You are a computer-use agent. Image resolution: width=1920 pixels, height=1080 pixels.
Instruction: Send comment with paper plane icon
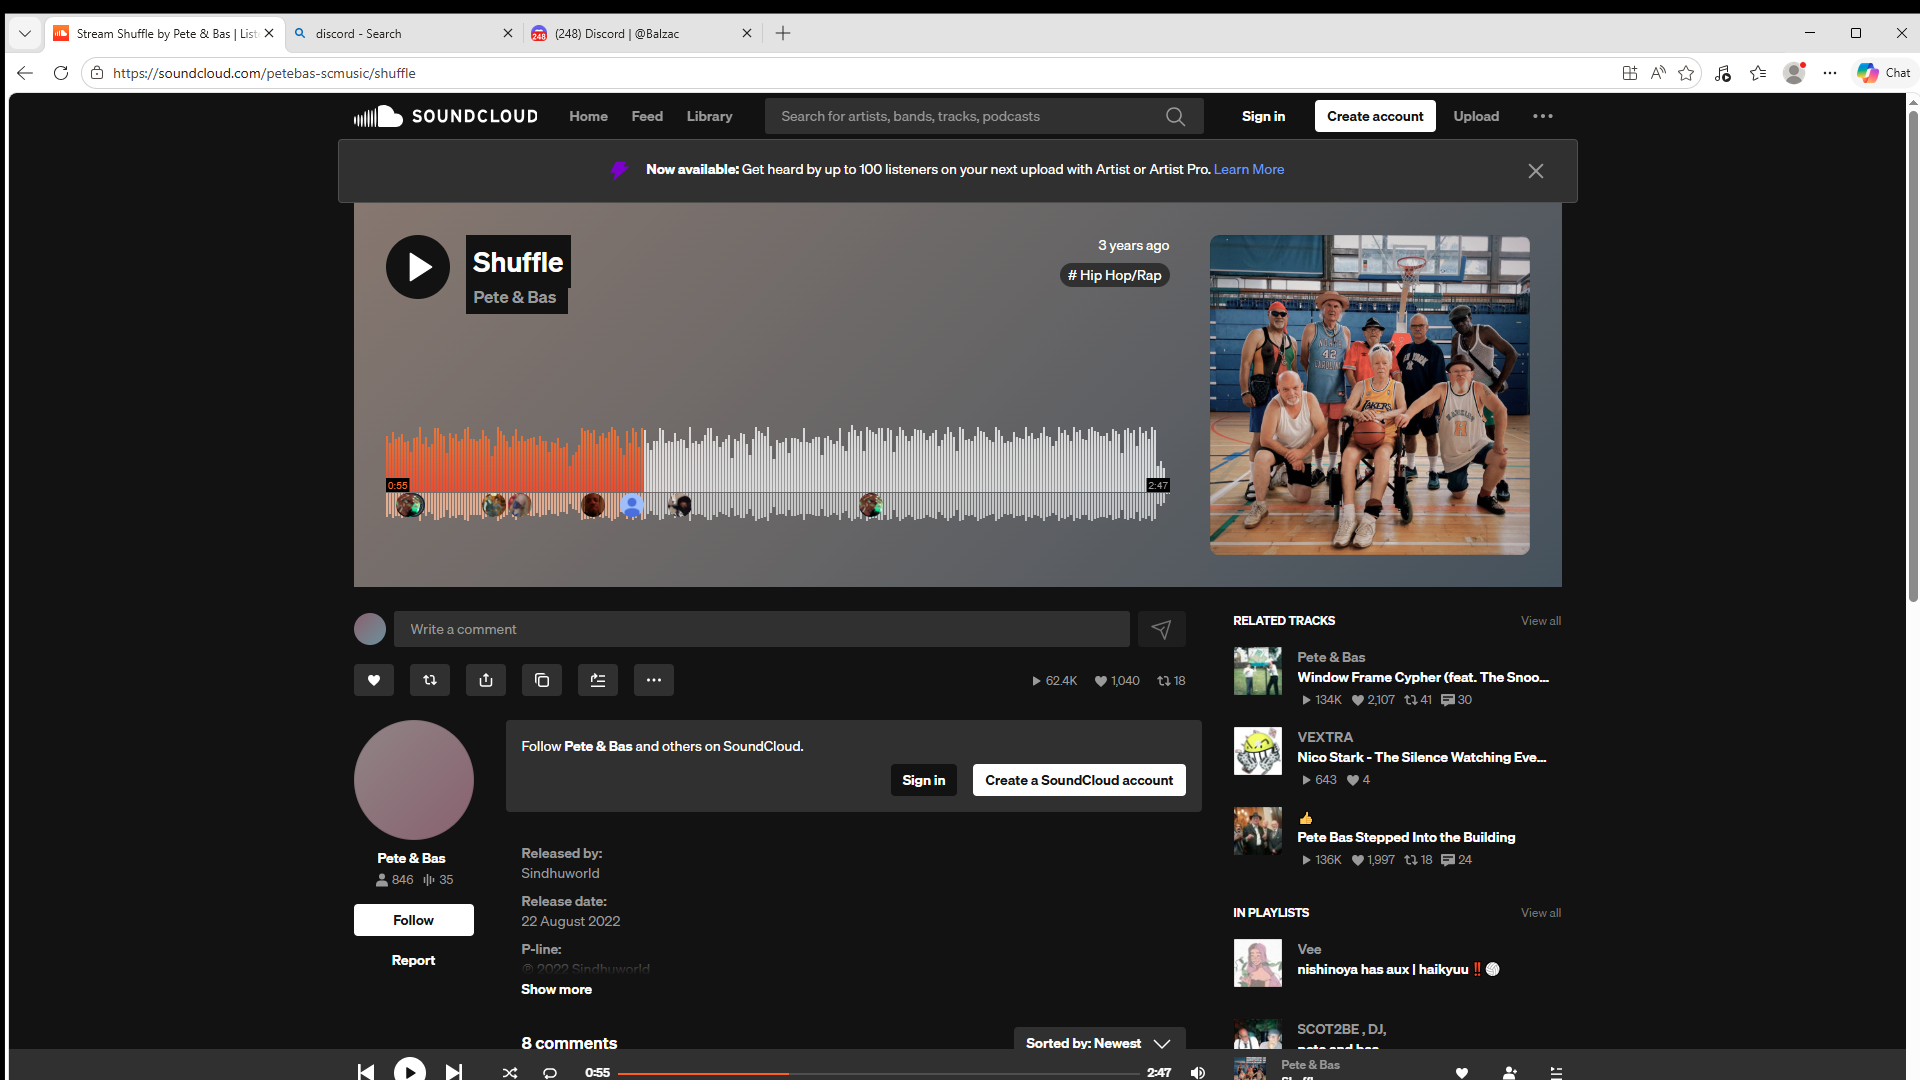(x=1161, y=629)
